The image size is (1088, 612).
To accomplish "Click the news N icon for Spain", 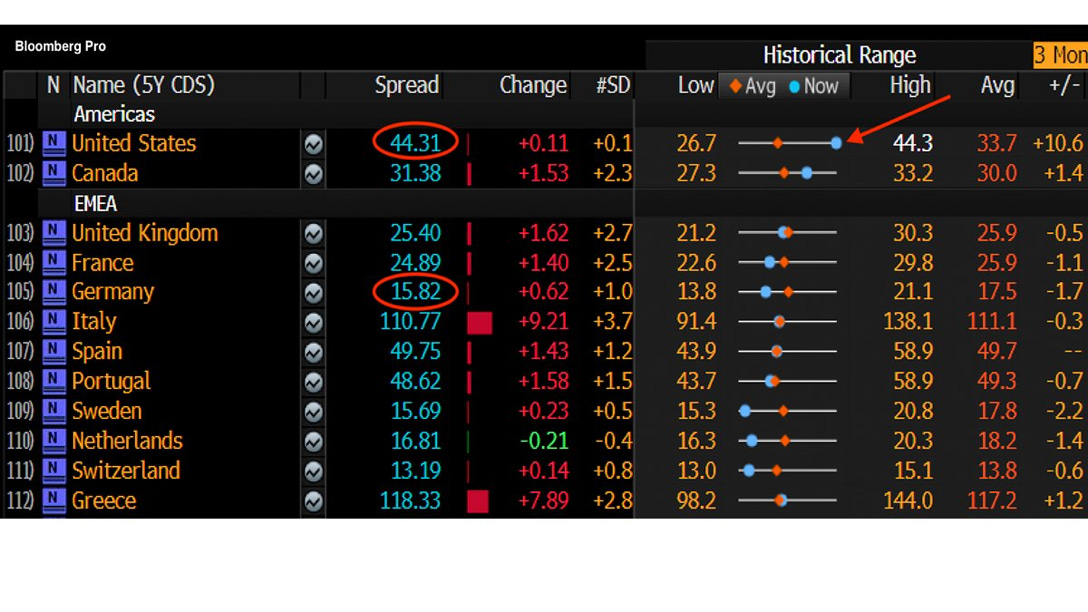I will coord(53,352).
